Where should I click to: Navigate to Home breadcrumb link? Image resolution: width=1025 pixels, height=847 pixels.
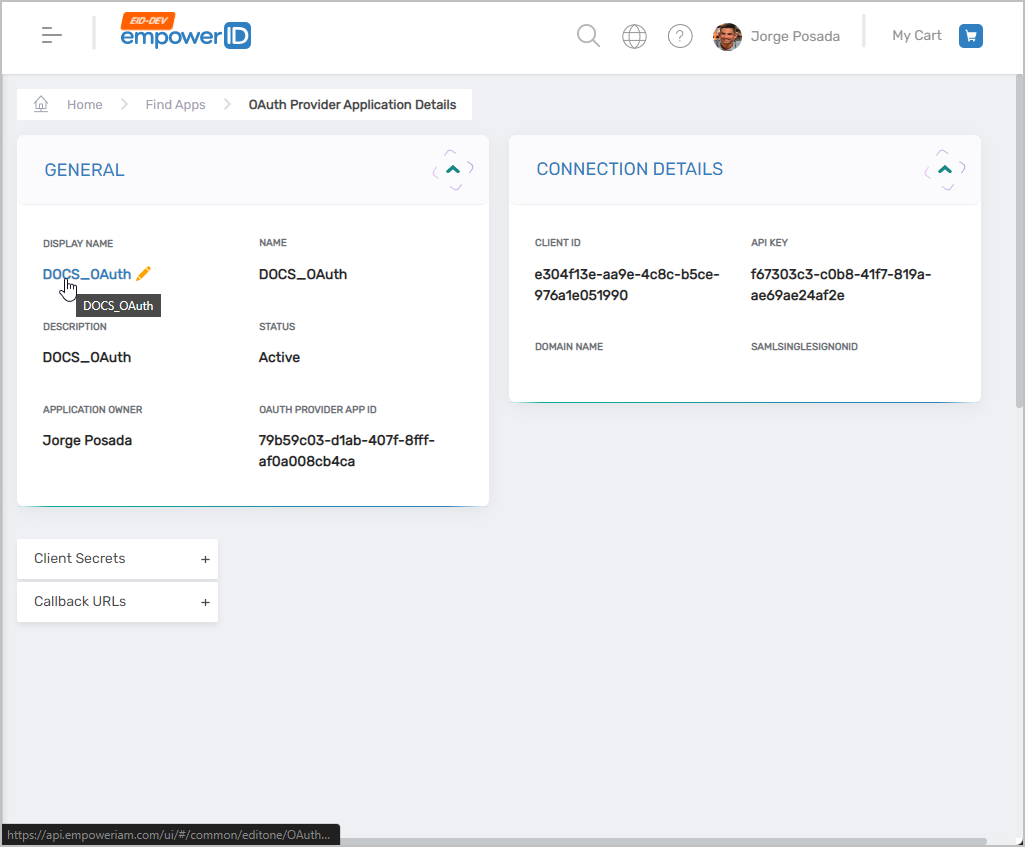point(84,105)
